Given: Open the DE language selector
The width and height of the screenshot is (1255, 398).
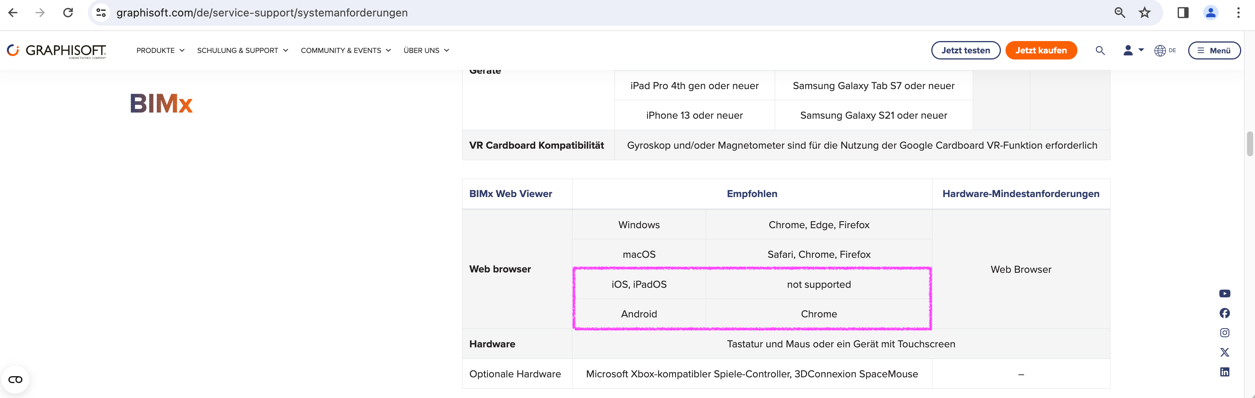Looking at the screenshot, I should [1165, 50].
